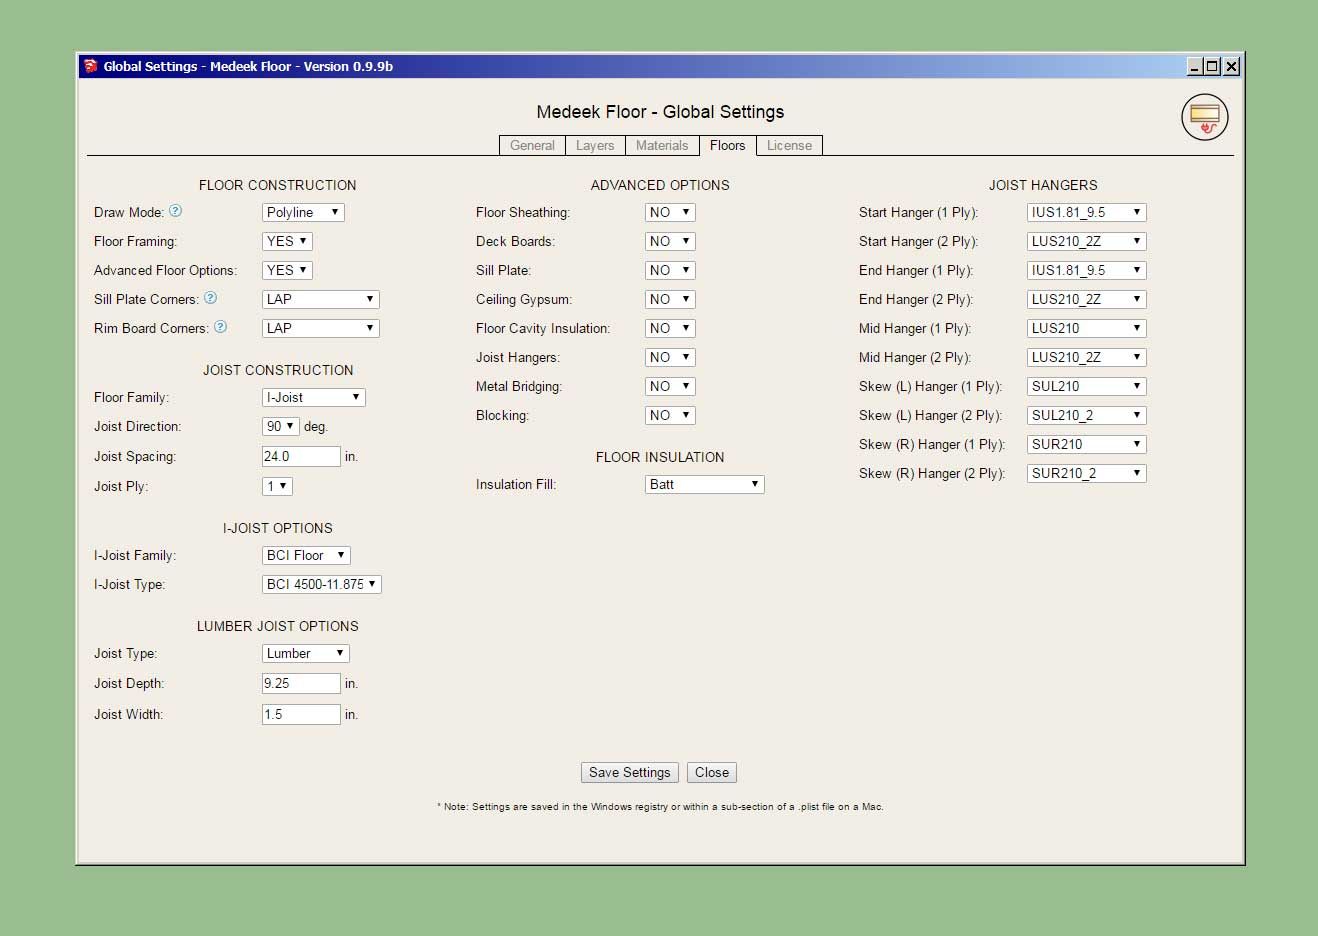Click the Medeek Floor logo icon
Image resolution: width=1318 pixels, height=936 pixels.
click(x=1204, y=117)
